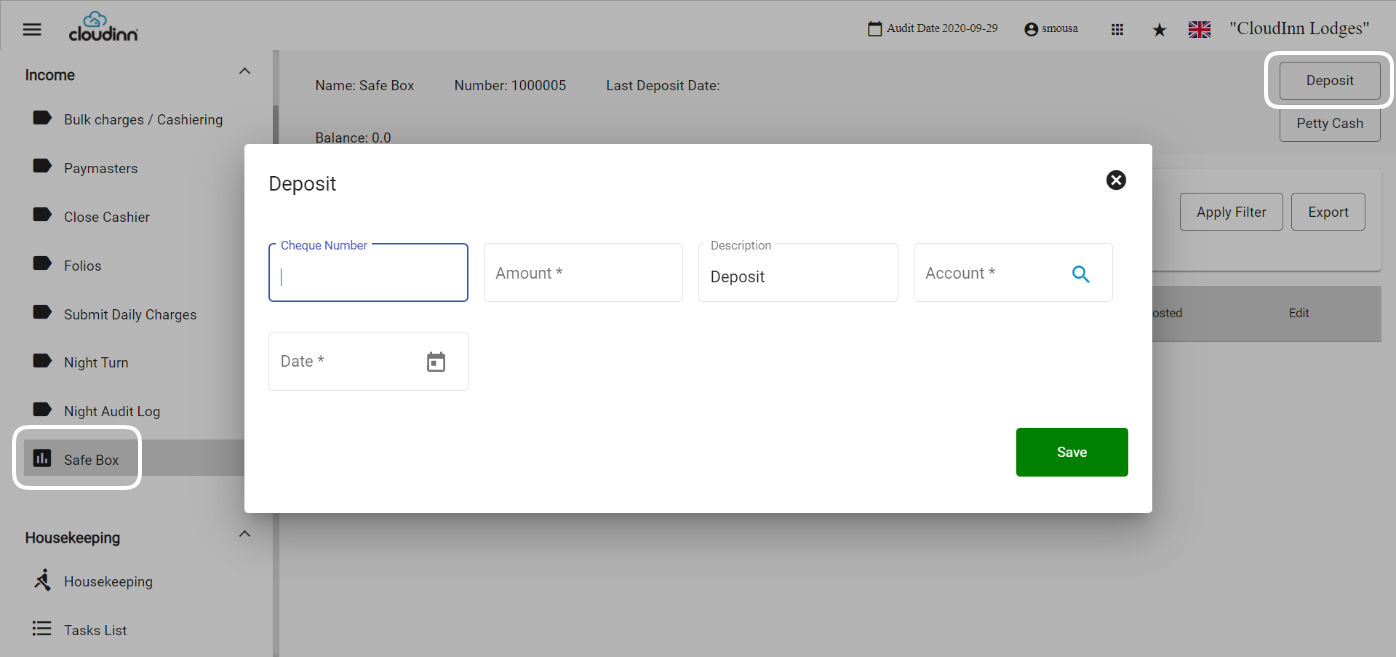
Task: Click the Account field
Action: [x=1013, y=273]
